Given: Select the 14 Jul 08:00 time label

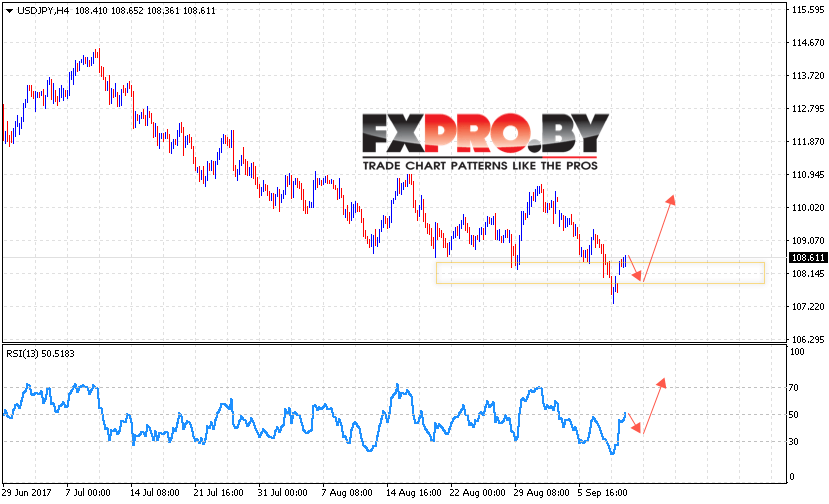Looking at the screenshot, I should [x=155, y=492].
